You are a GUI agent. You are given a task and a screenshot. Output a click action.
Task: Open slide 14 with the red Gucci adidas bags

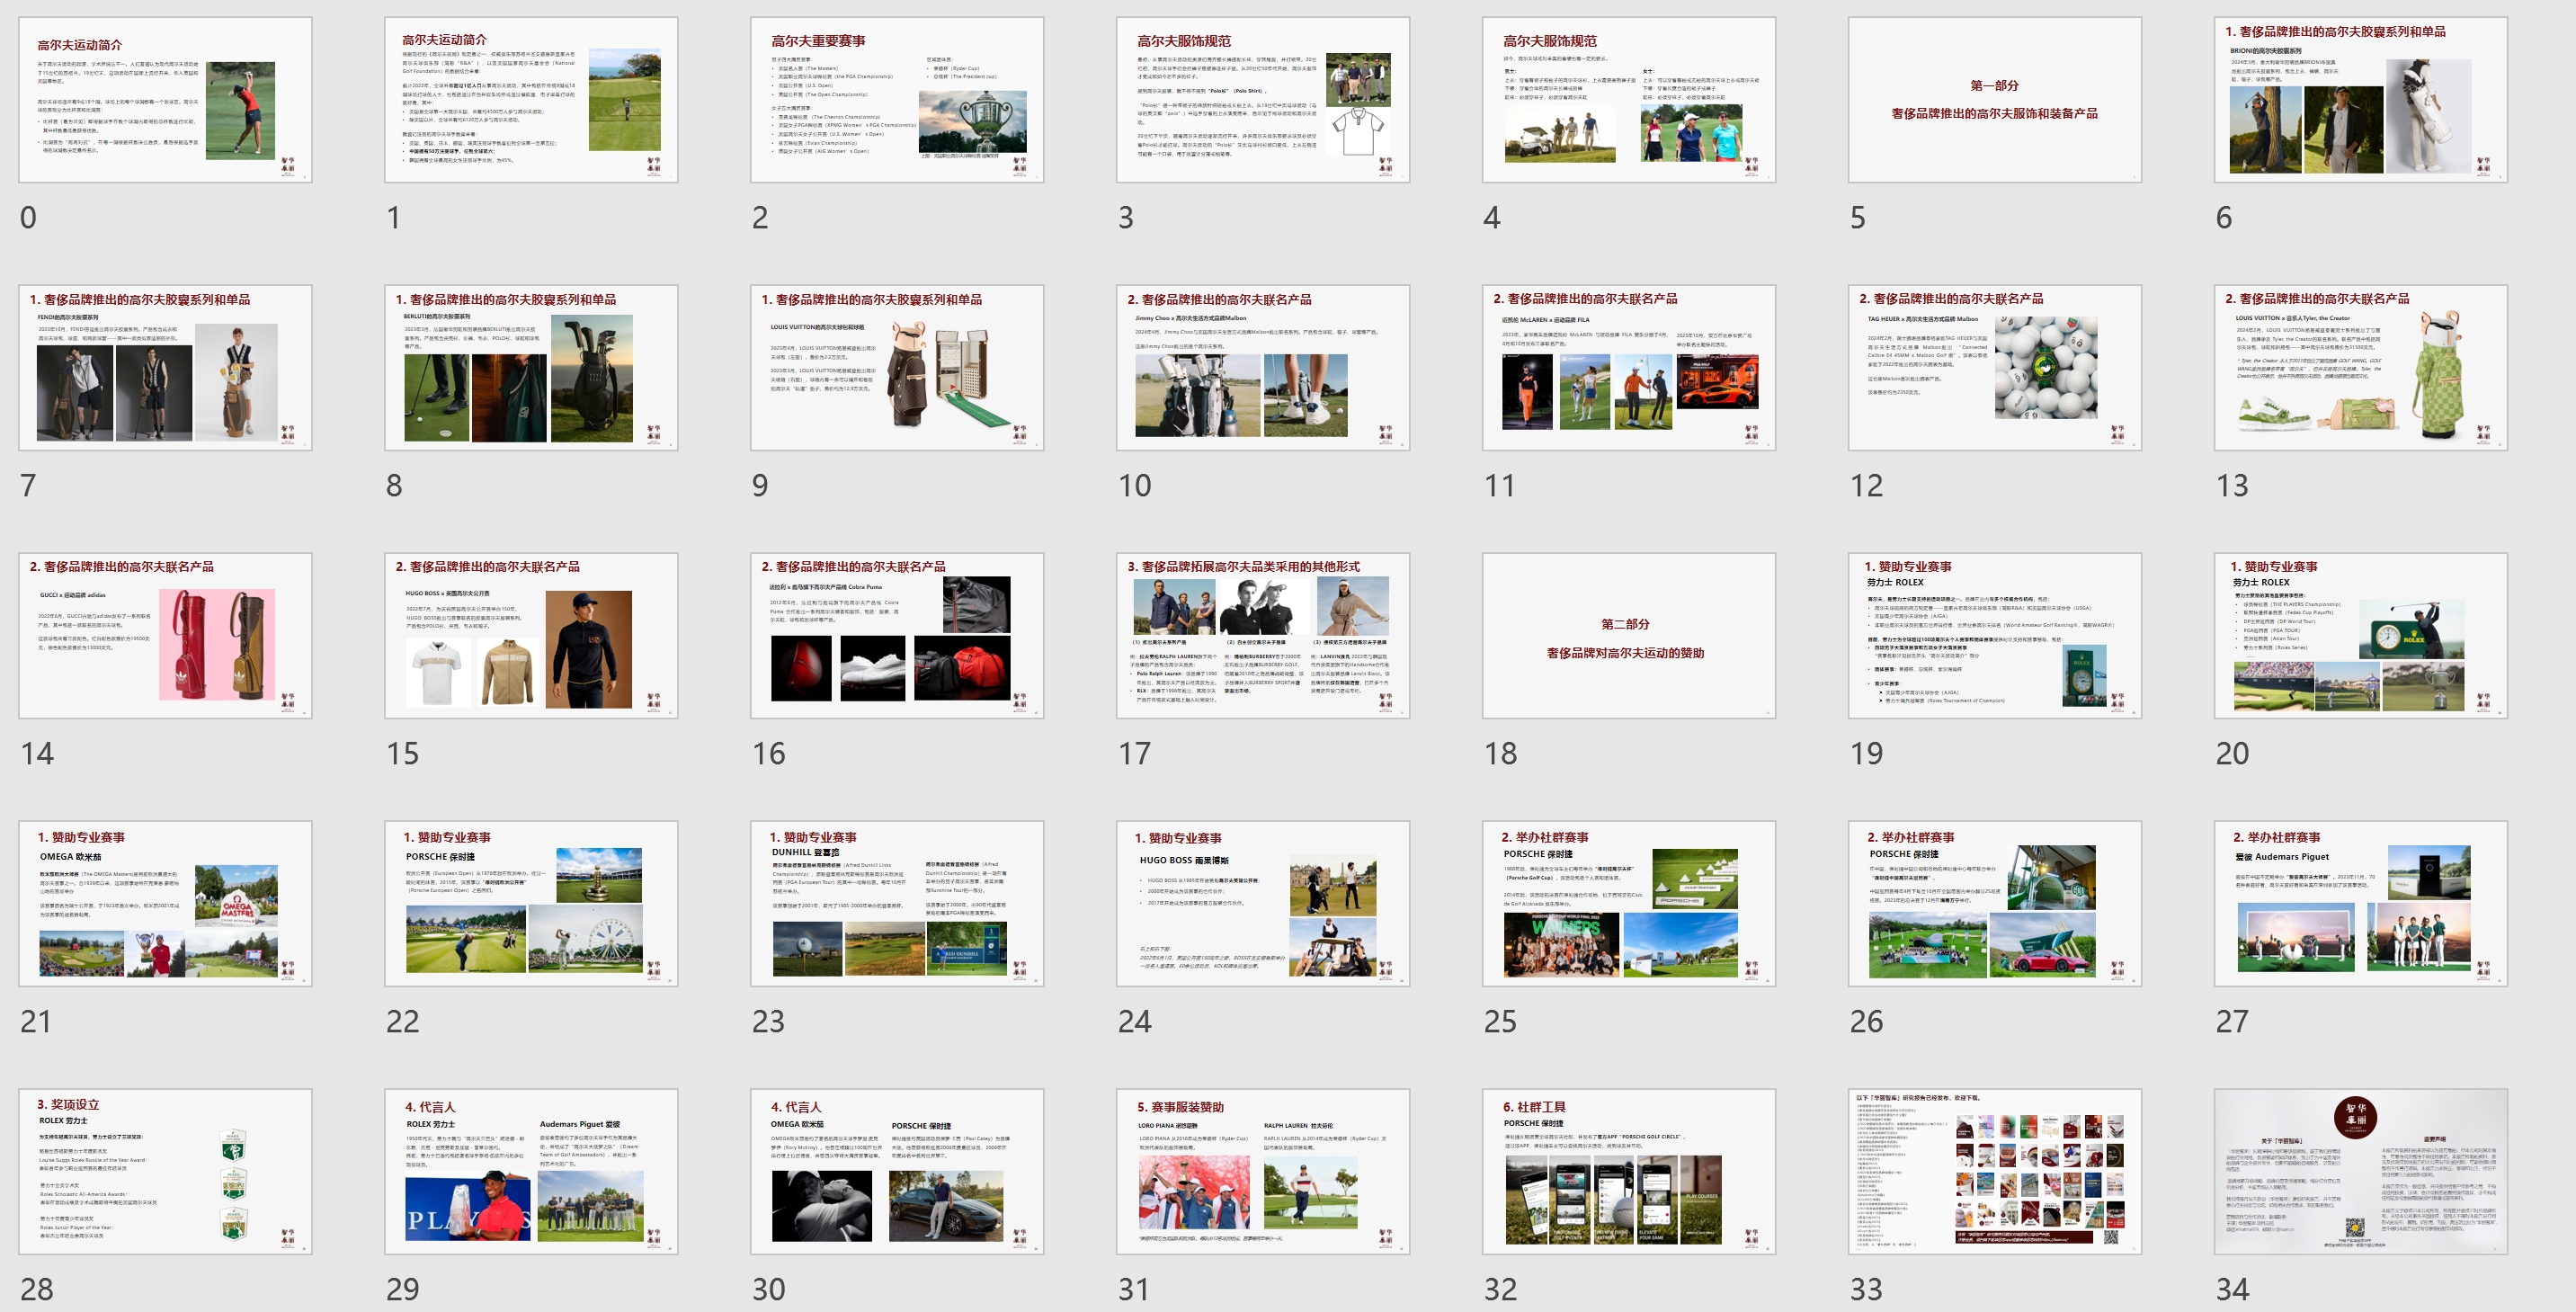(165, 635)
